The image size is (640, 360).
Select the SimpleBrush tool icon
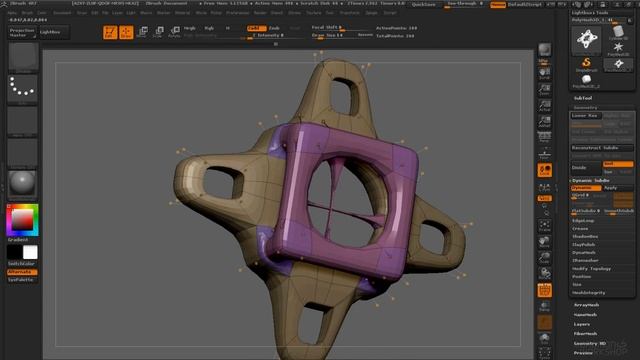click(586, 64)
